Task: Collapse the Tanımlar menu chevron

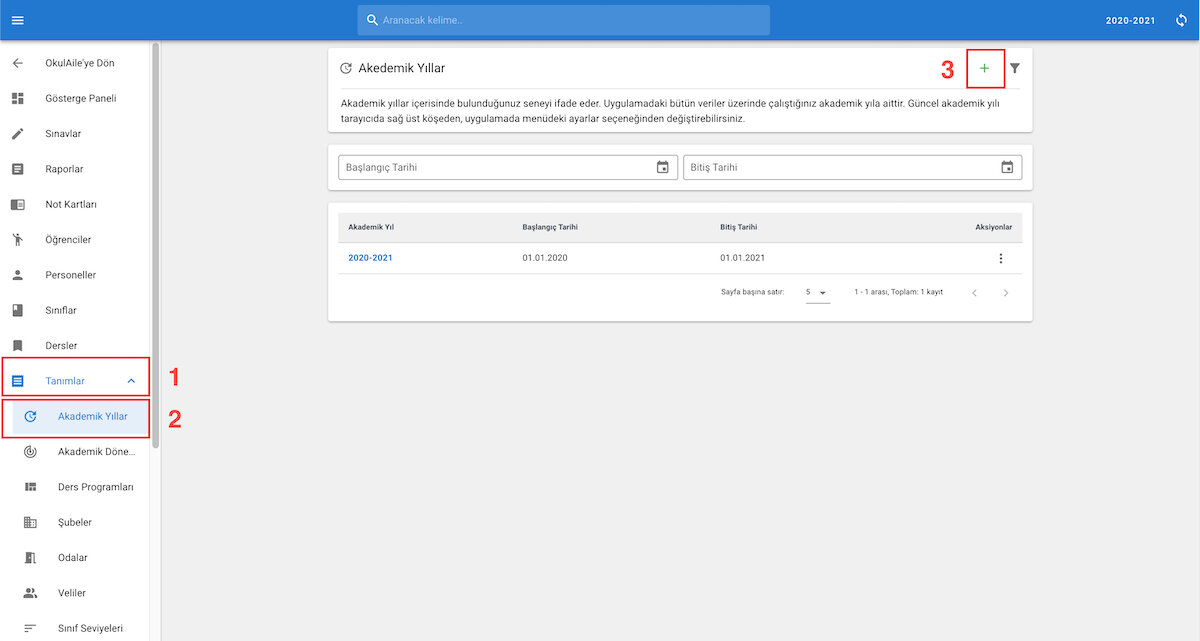Action: [131, 381]
